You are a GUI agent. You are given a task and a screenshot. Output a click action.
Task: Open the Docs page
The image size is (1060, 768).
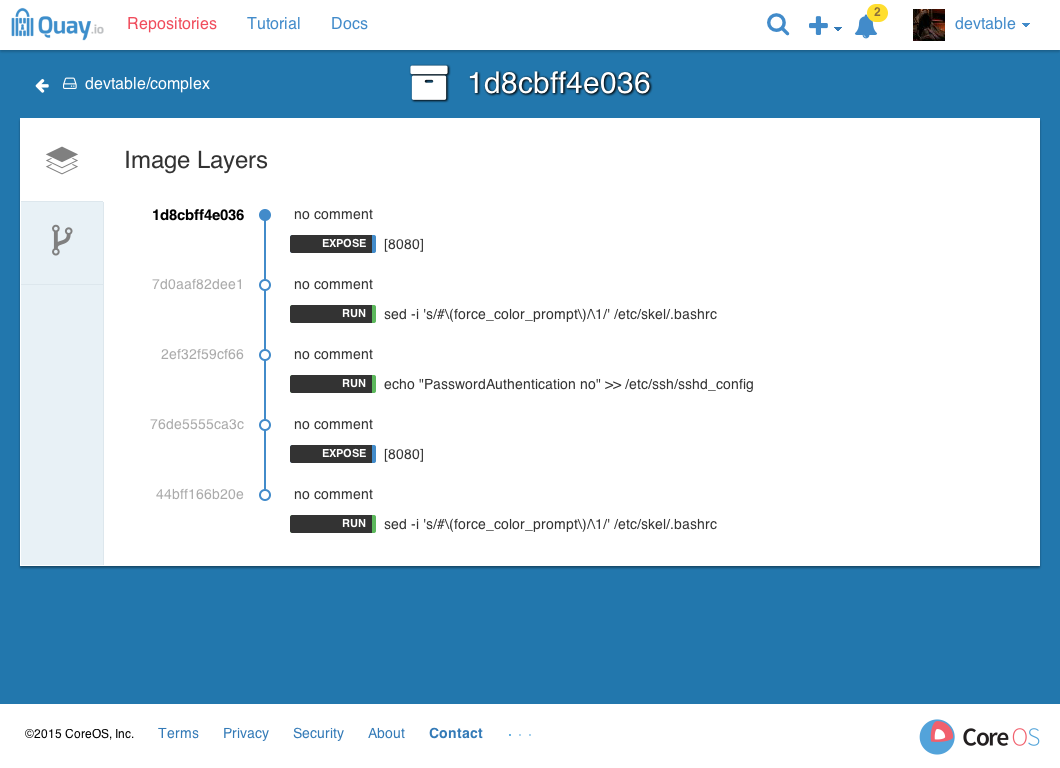[350, 24]
